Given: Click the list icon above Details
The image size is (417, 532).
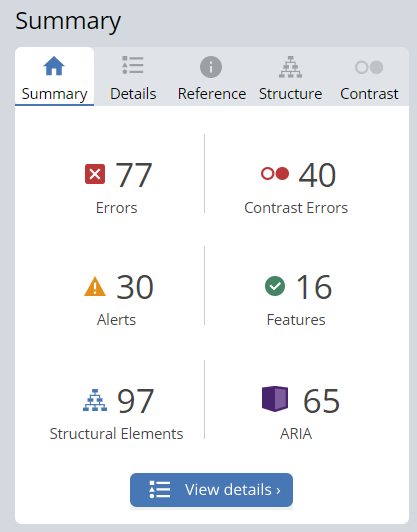Looking at the screenshot, I should click(x=133, y=65).
